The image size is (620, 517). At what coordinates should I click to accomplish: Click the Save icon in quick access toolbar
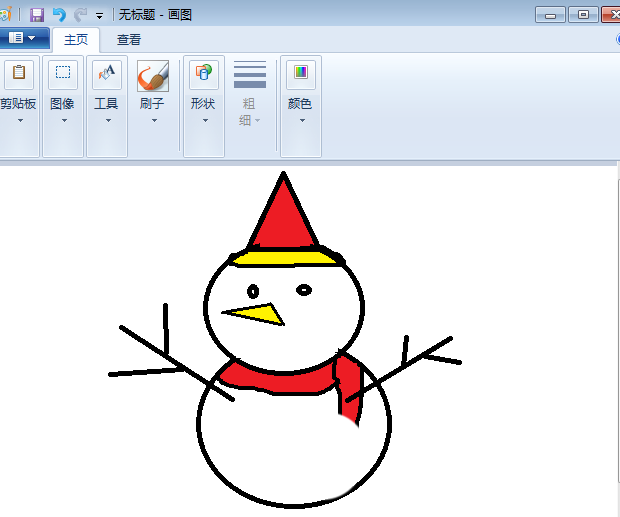pos(37,15)
